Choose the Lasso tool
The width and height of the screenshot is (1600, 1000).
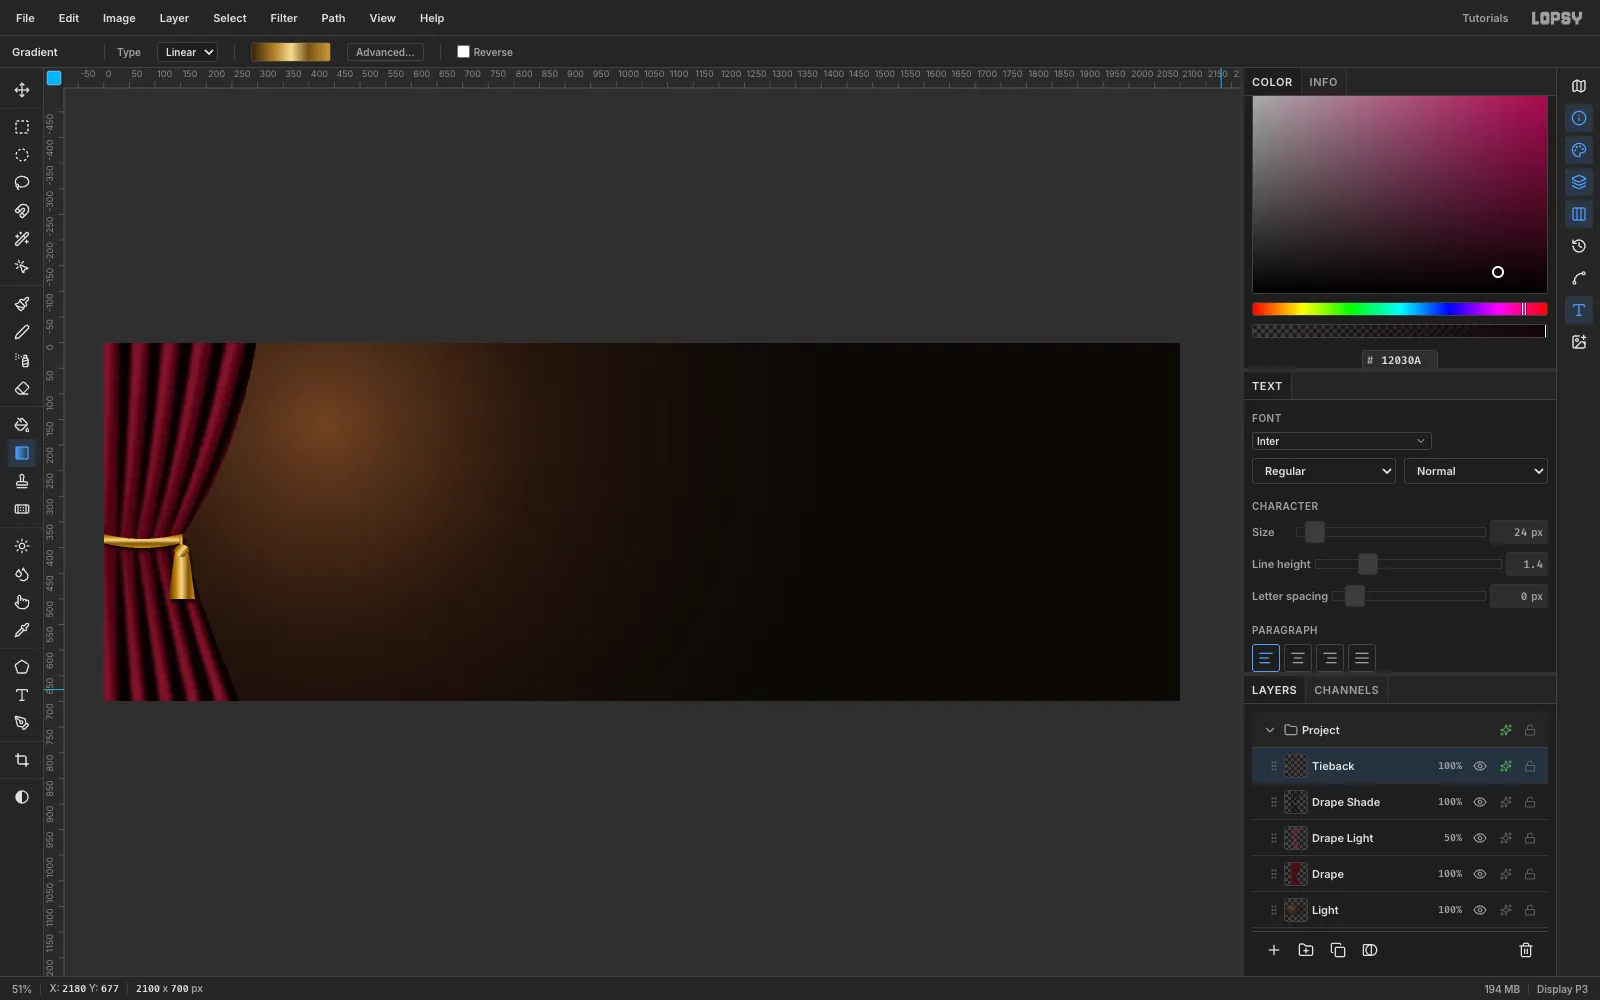click(22, 183)
